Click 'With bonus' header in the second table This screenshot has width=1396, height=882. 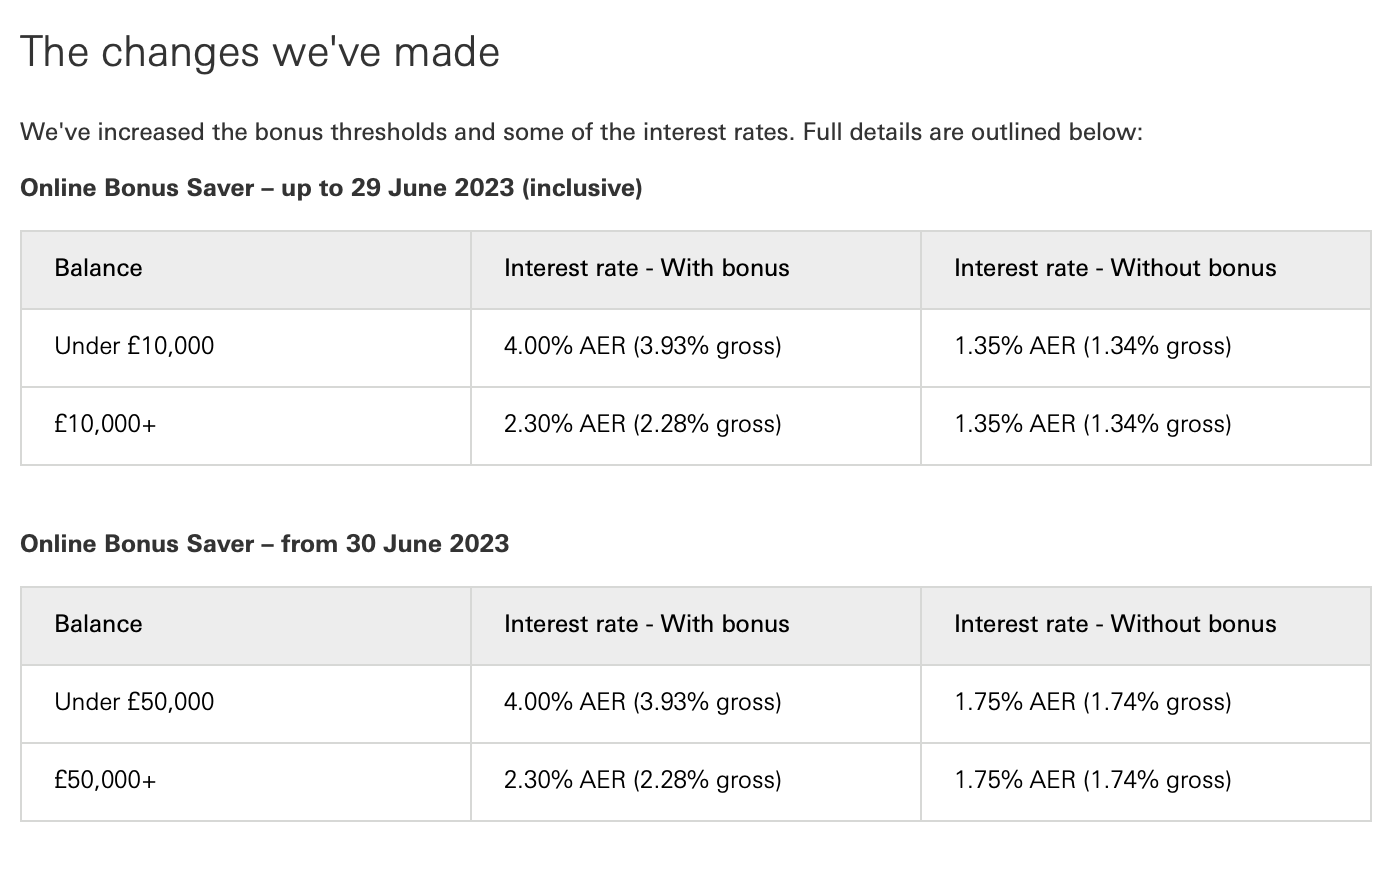(696, 626)
